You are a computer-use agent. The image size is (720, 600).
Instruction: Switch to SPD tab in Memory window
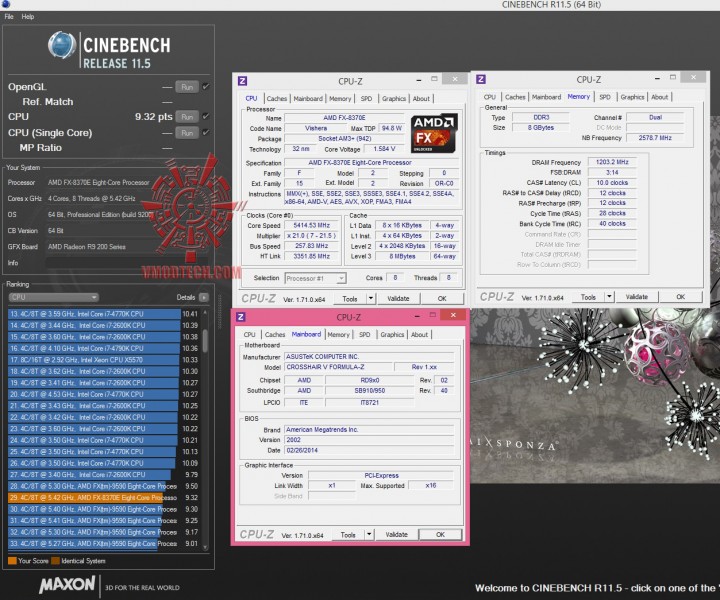605,97
